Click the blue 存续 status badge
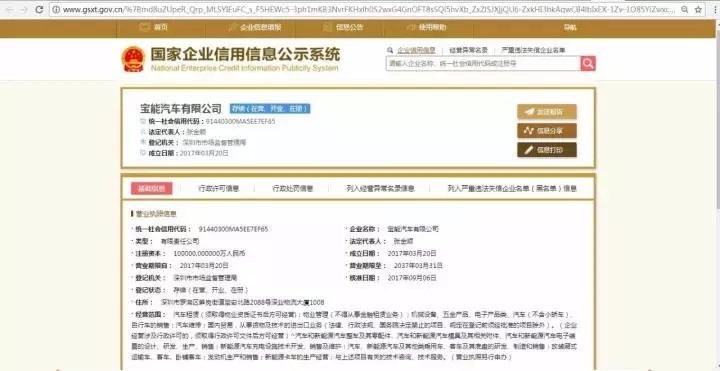The height and width of the screenshot is (371, 720). [x=270, y=109]
